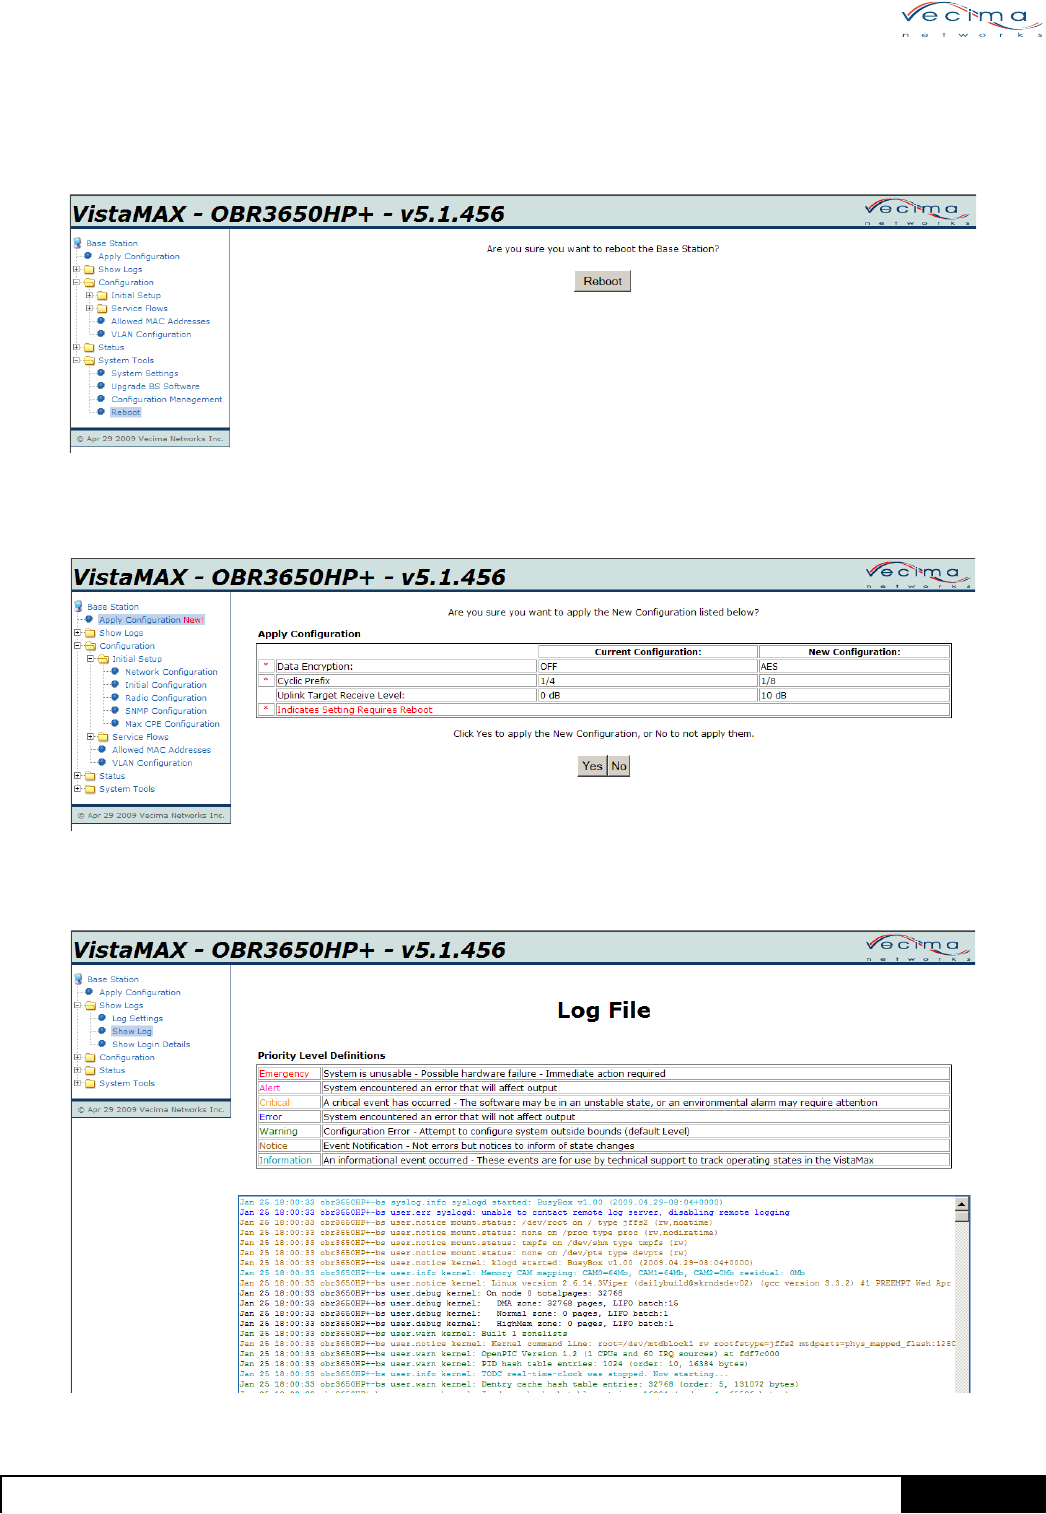This screenshot has height=1514, width=1046.
Task: Click the Show Logs folder icon in the Reboot screen
Action: pyautogui.click(x=89, y=269)
